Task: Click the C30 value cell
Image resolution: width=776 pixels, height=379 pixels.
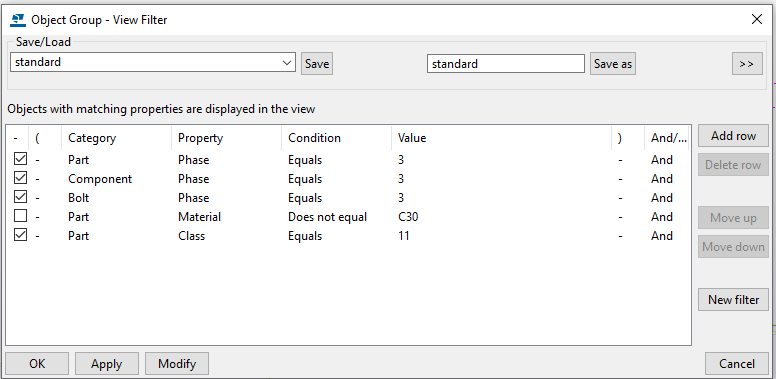Action: tap(408, 217)
